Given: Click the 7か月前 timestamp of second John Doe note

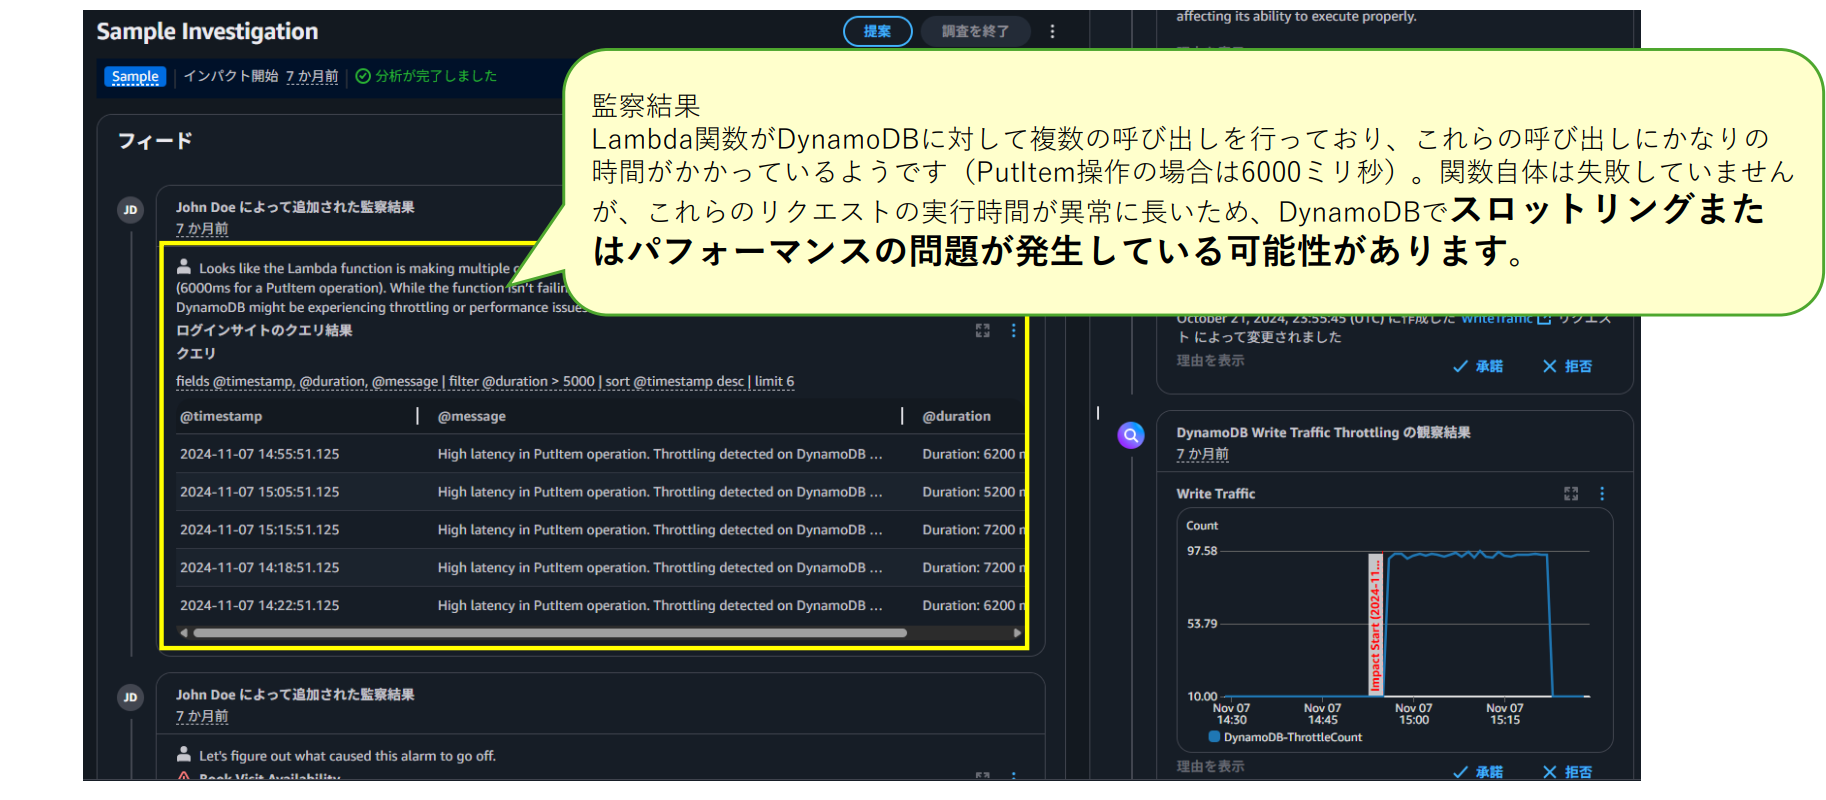Looking at the screenshot, I should tap(202, 716).
